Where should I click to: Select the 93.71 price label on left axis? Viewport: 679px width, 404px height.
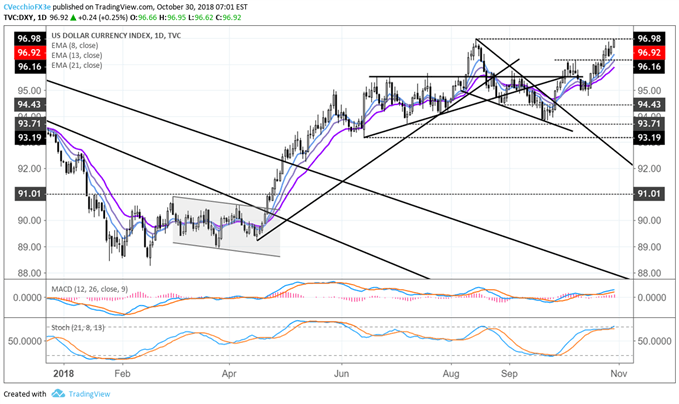coord(30,124)
